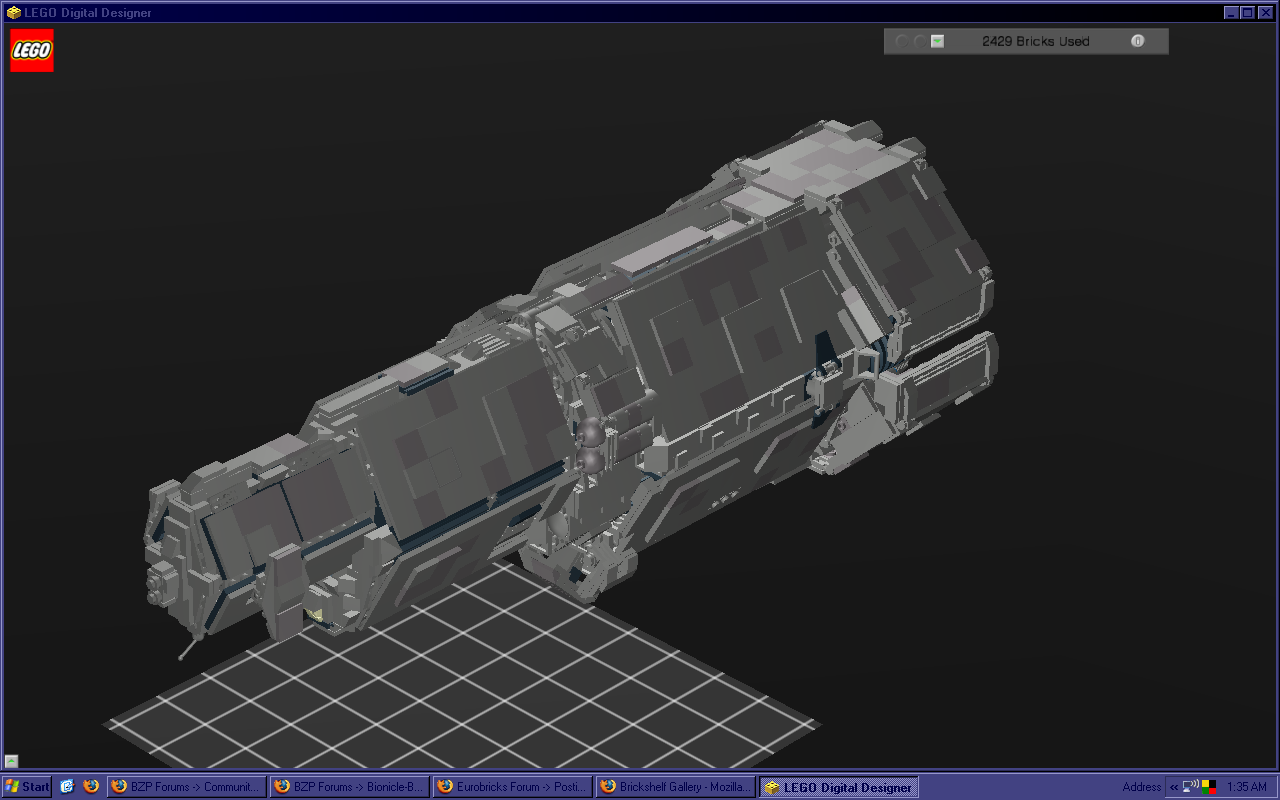Click the network connection tray icon
The height and width of the screenshot is (800, 1280).
tap(1191, 787)
